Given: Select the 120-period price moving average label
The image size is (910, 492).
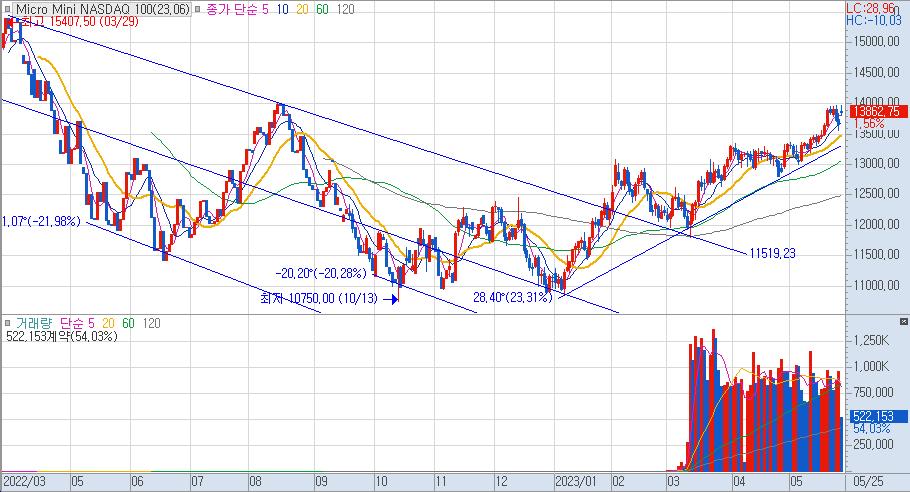Looking at the screenshot, I should click(345, 9).
